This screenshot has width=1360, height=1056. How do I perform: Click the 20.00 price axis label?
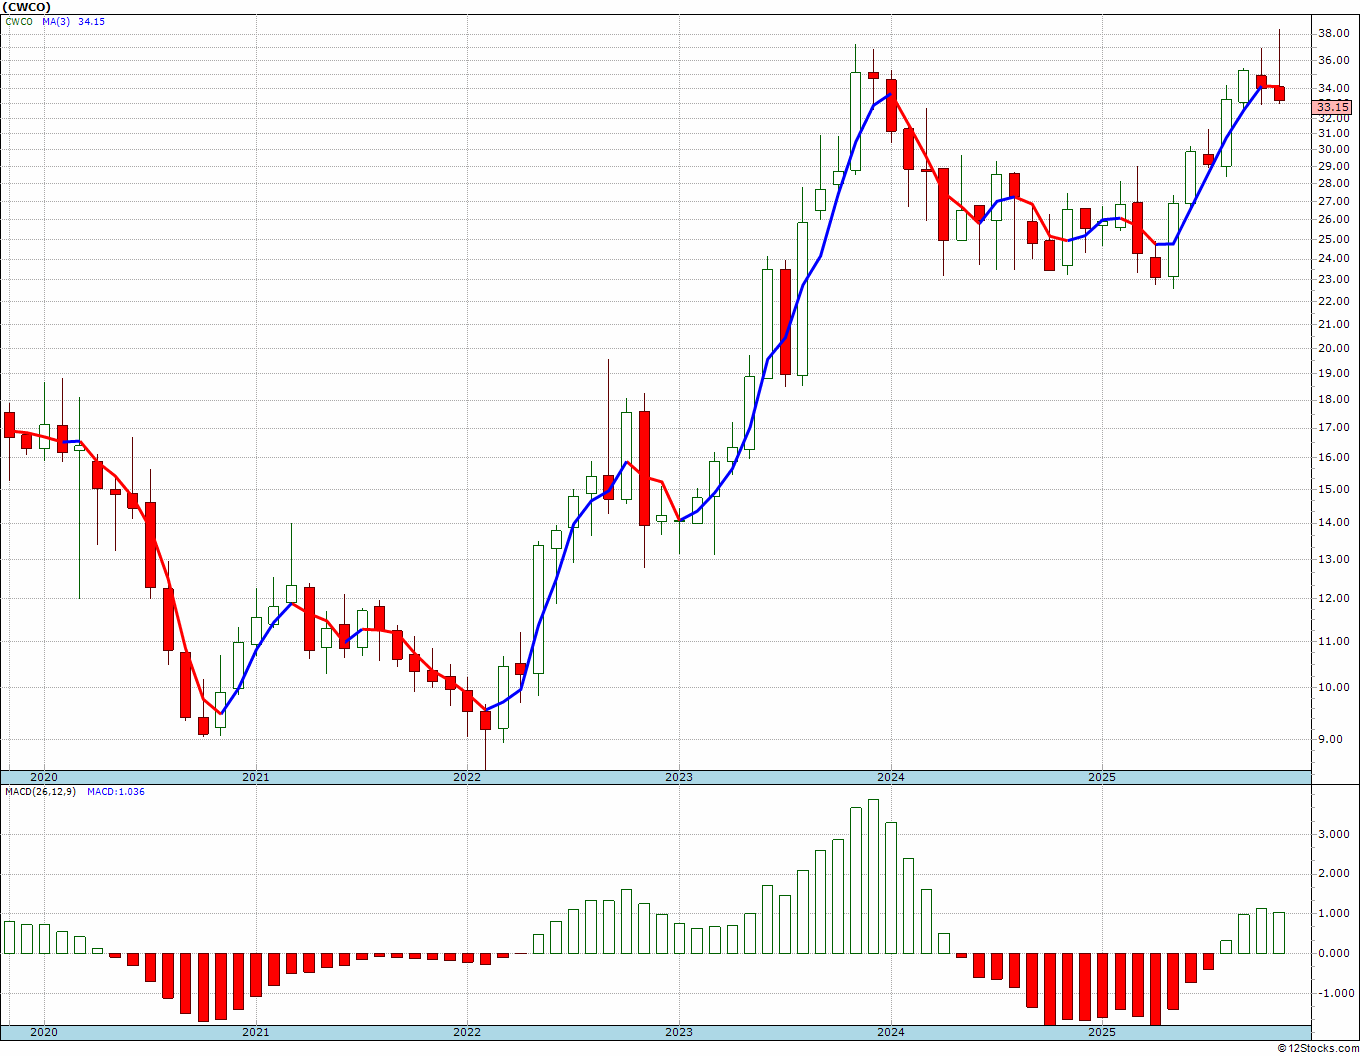(1334, 349)
